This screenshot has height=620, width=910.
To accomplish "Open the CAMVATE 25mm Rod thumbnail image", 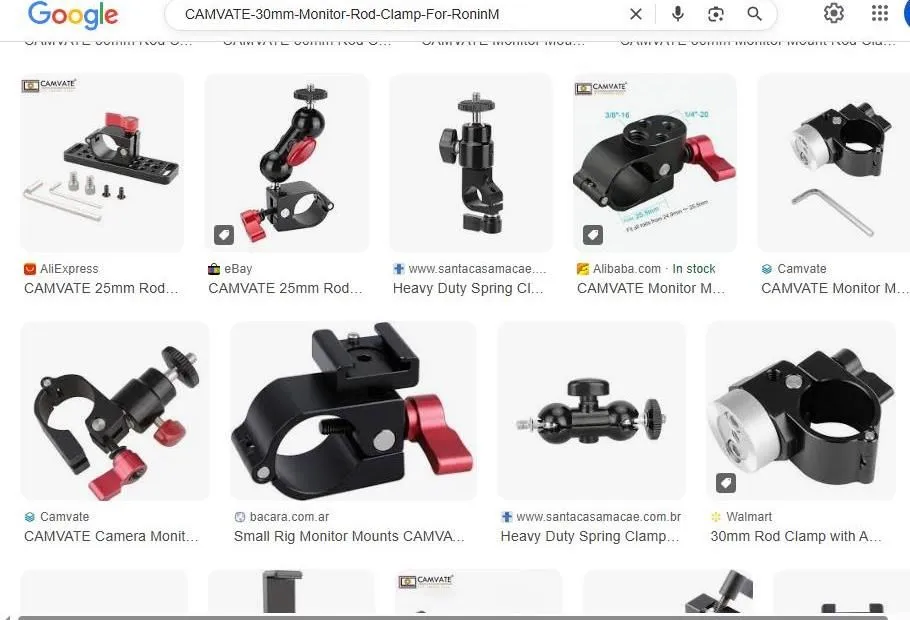I will [x=101, y=162].
